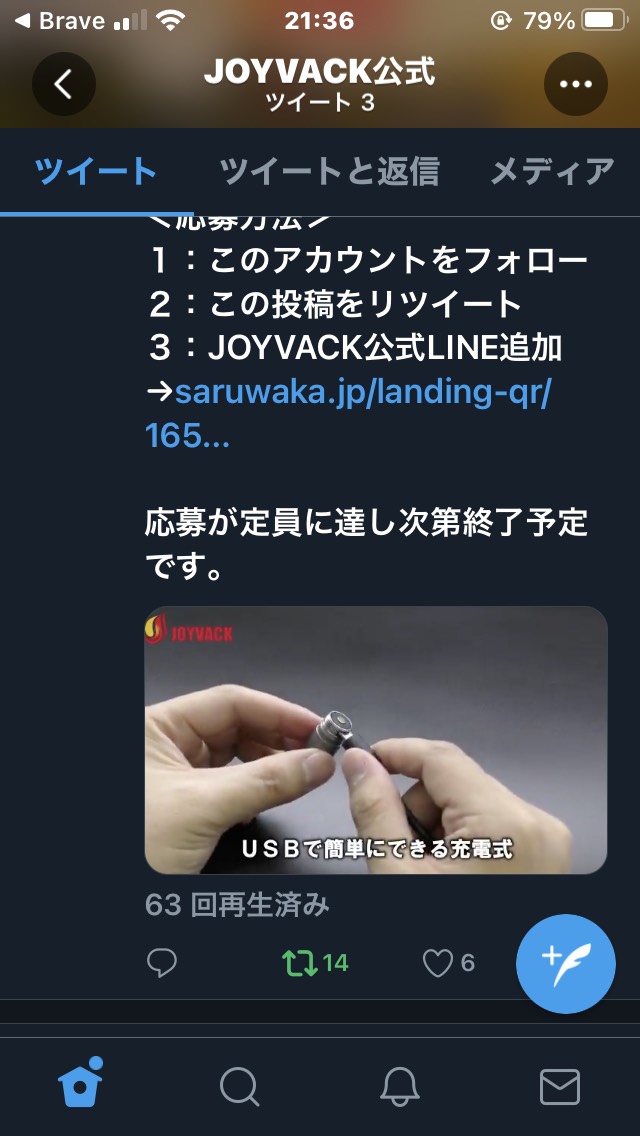The height and width of the screenshot is (1136, 640).
Task: Tap the compose new tweet button
Action: pyautogui.click(x=566, y=964)
